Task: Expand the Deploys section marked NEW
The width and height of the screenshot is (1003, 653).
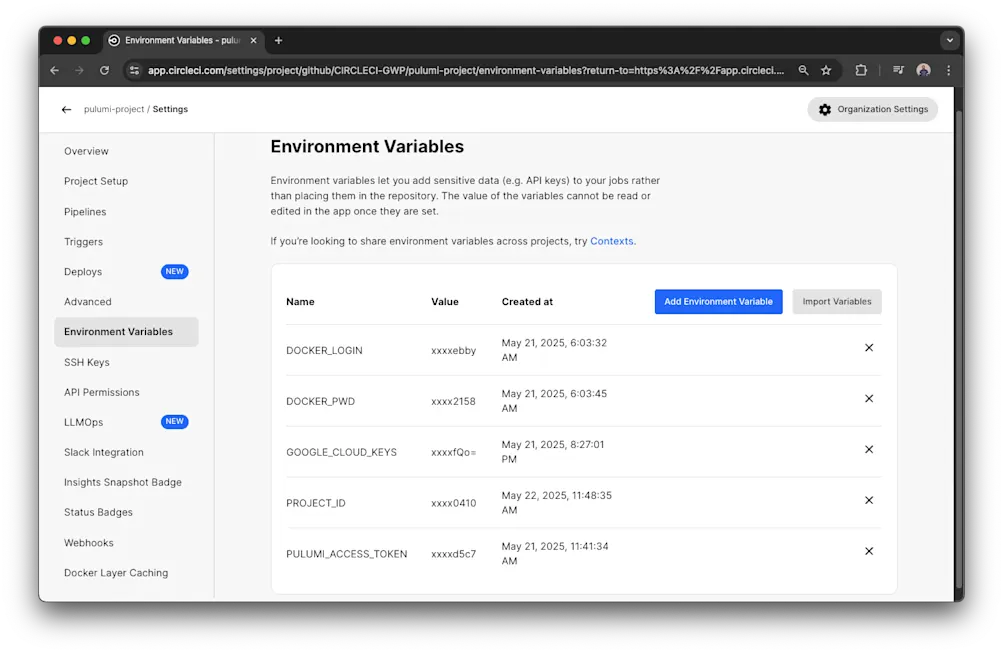Action: tap(83, 271)
